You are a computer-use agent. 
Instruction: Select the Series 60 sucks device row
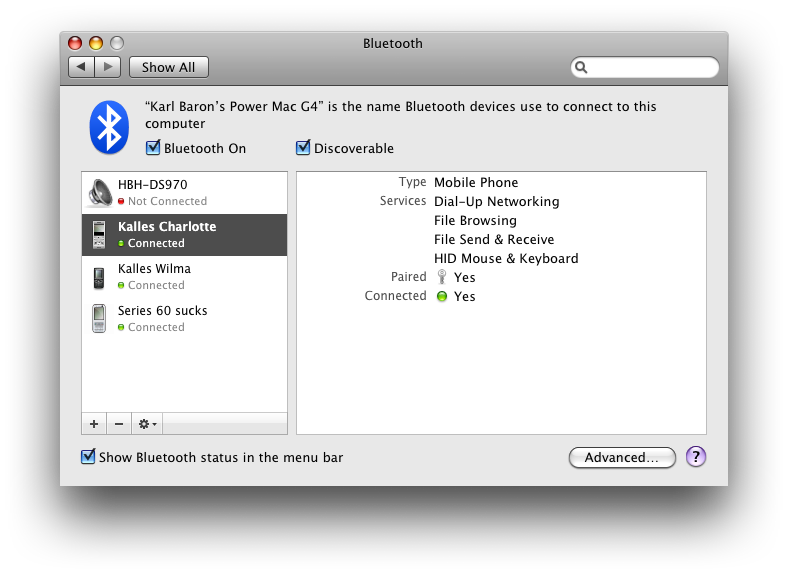[184, 319]
